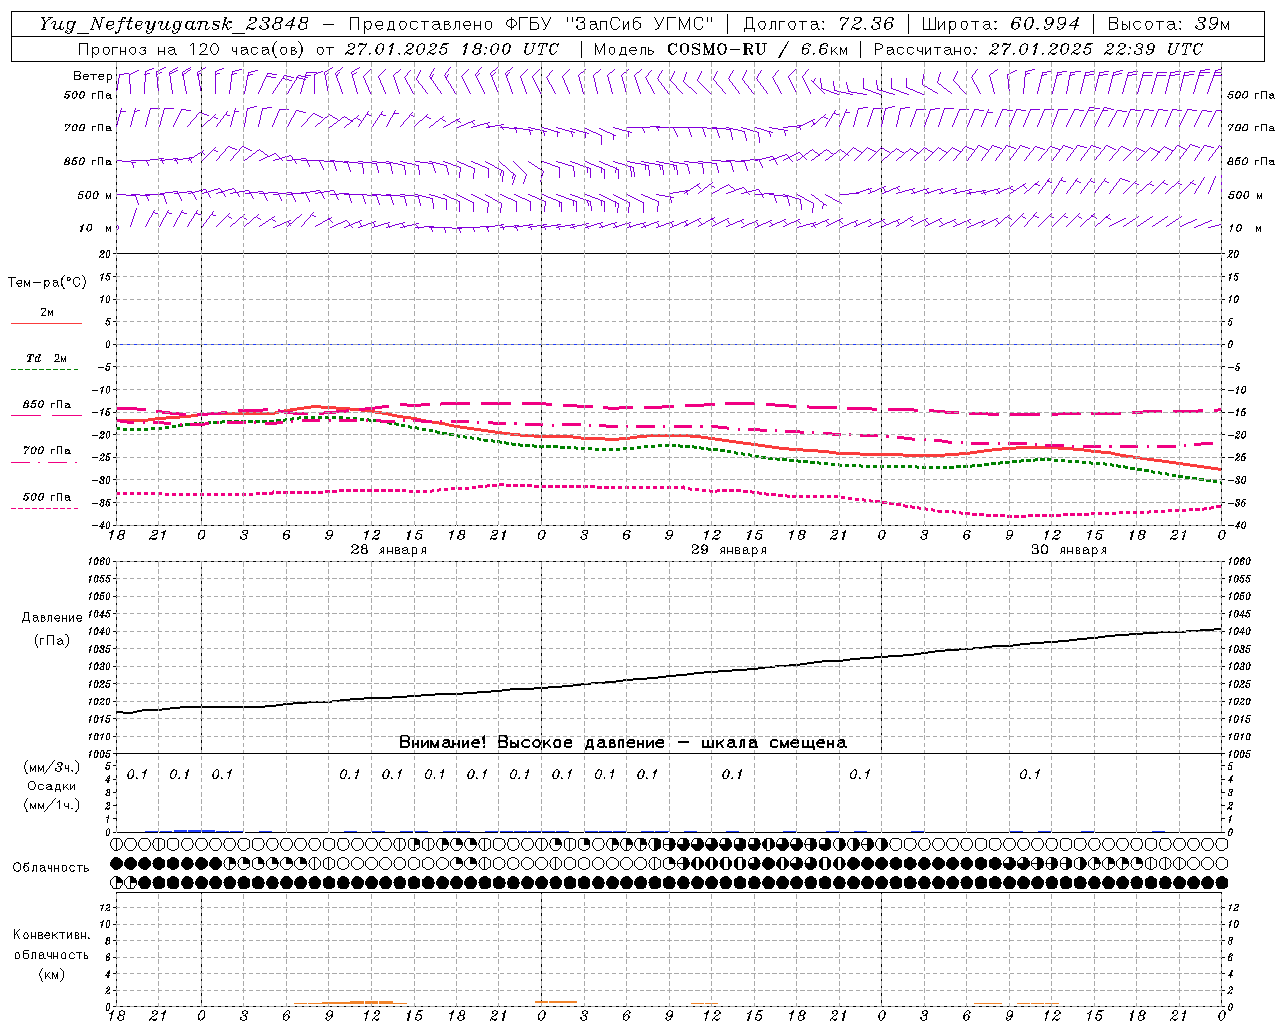Click Прогноз на 120 часа(ов) forecast start text
This screenshot has width=1280, height=1024.
(x=319, y=49)
